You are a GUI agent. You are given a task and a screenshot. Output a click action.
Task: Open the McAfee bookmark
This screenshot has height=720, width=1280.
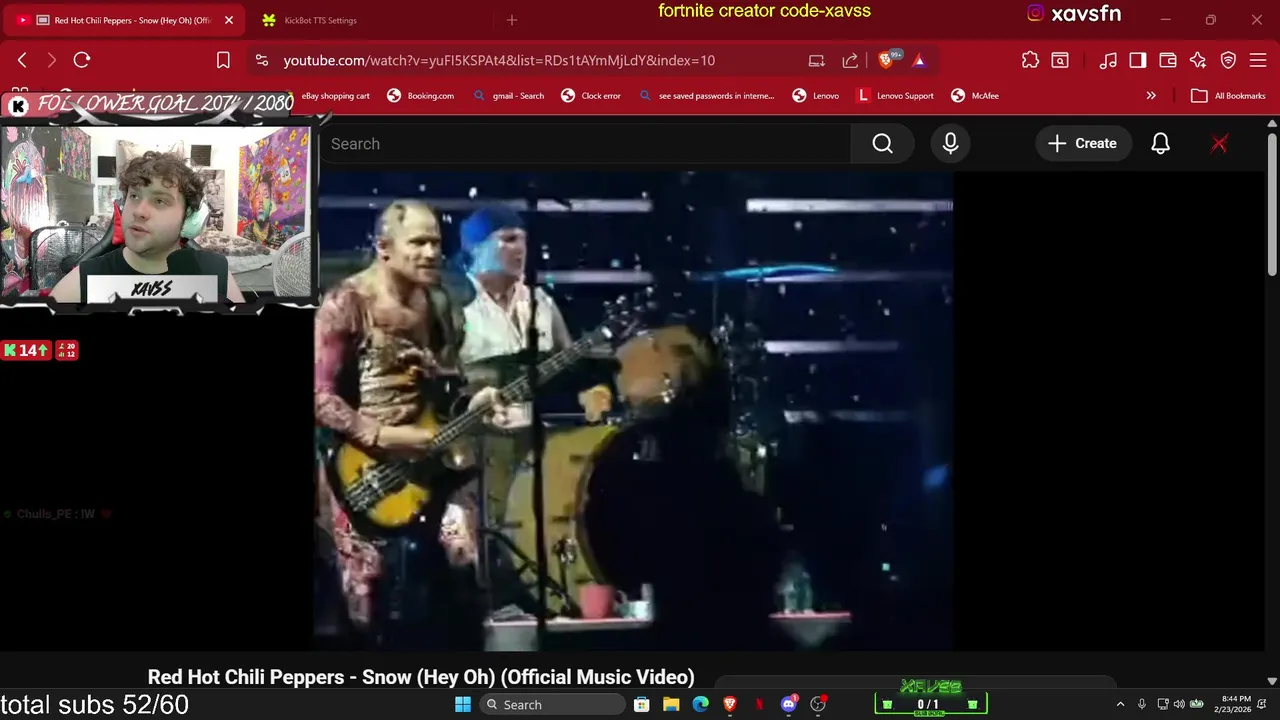click(x=974, y=96)
